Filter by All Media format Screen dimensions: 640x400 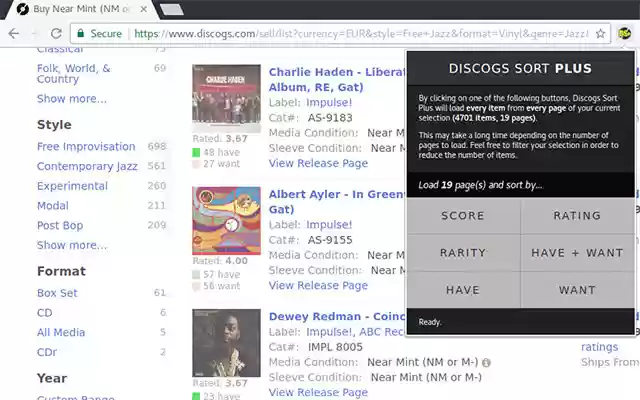tap(61, 332)
